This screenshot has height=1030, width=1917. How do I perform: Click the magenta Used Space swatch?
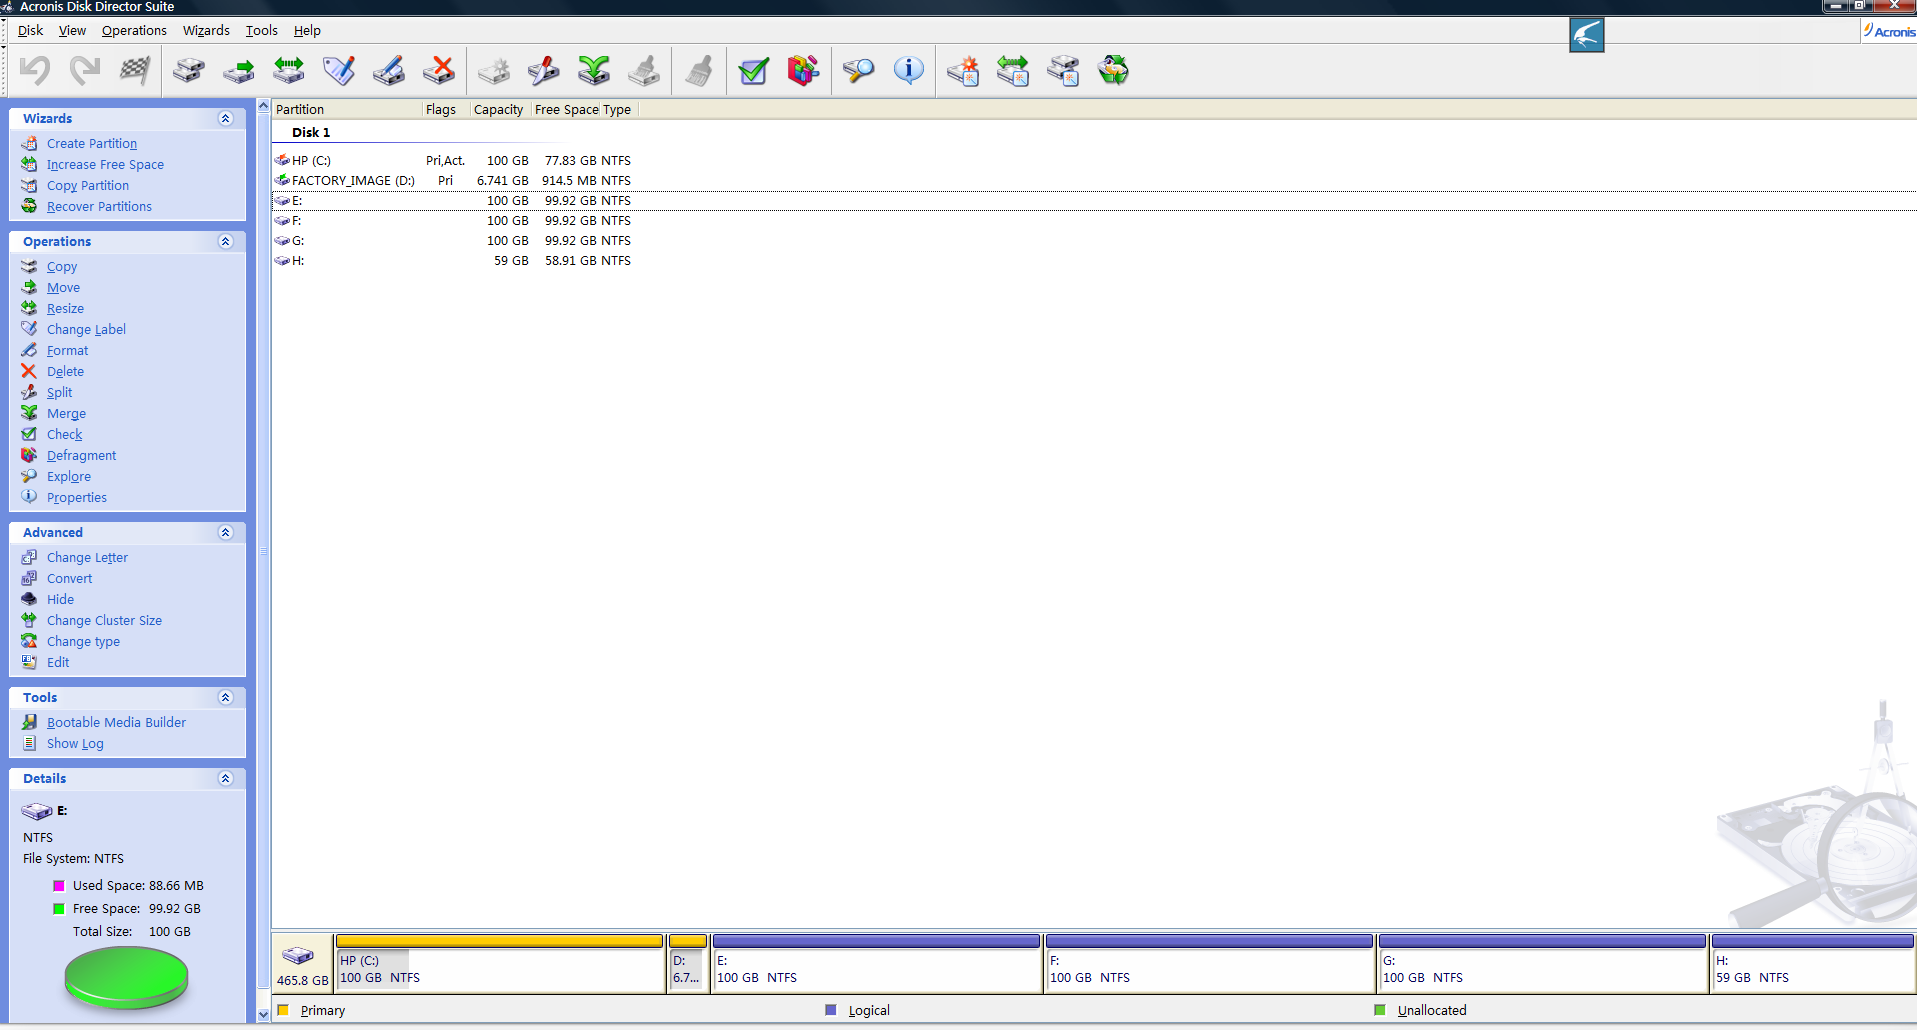click(59, 886)
